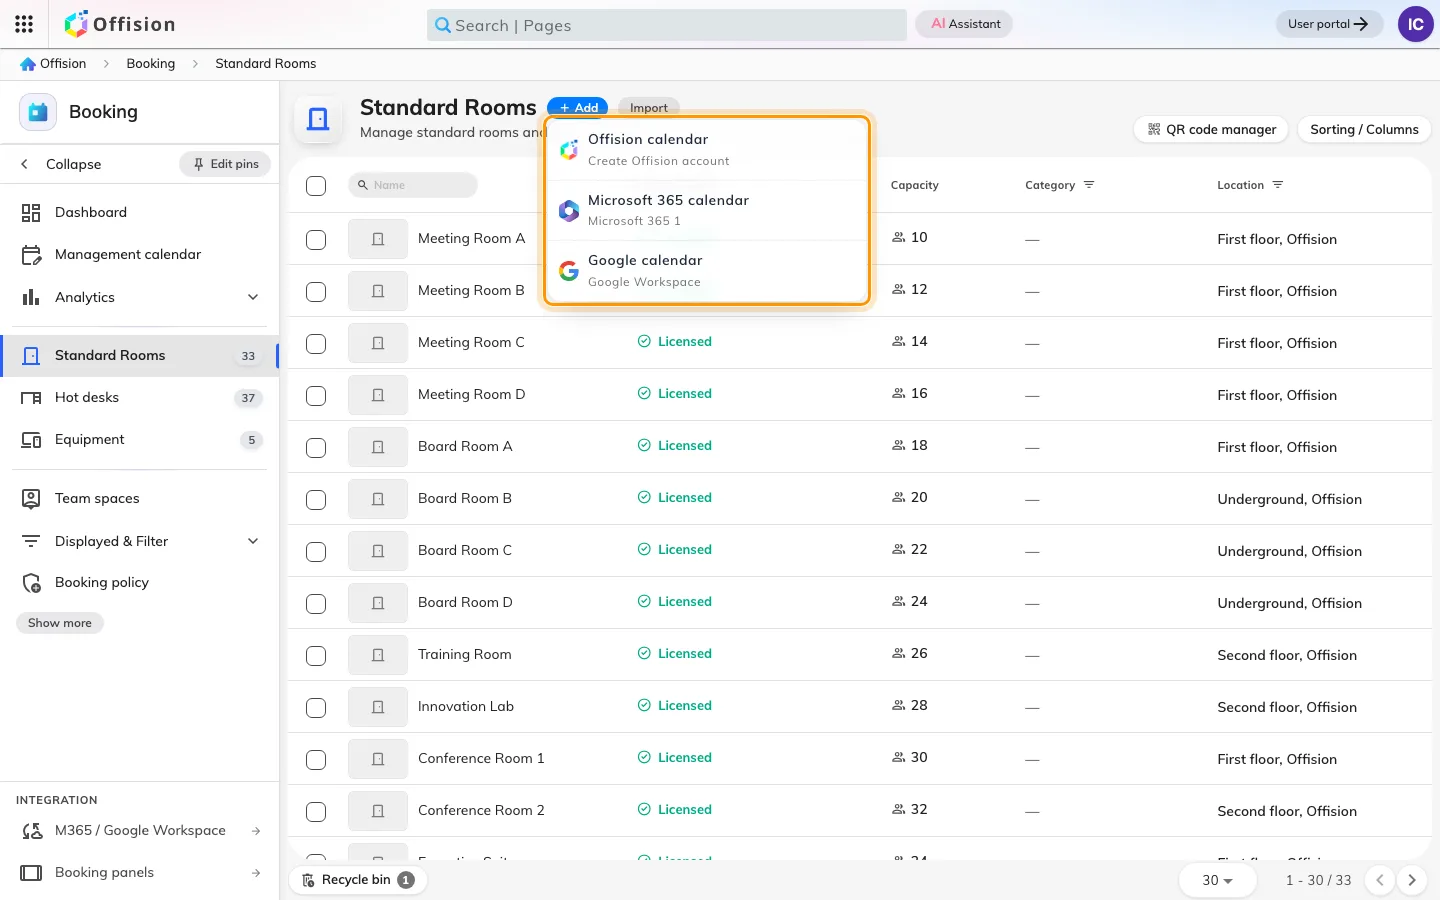Select the Meeting Room A checkbox
The width and height of the screenshot is (1440, 900).
point(316,239)
